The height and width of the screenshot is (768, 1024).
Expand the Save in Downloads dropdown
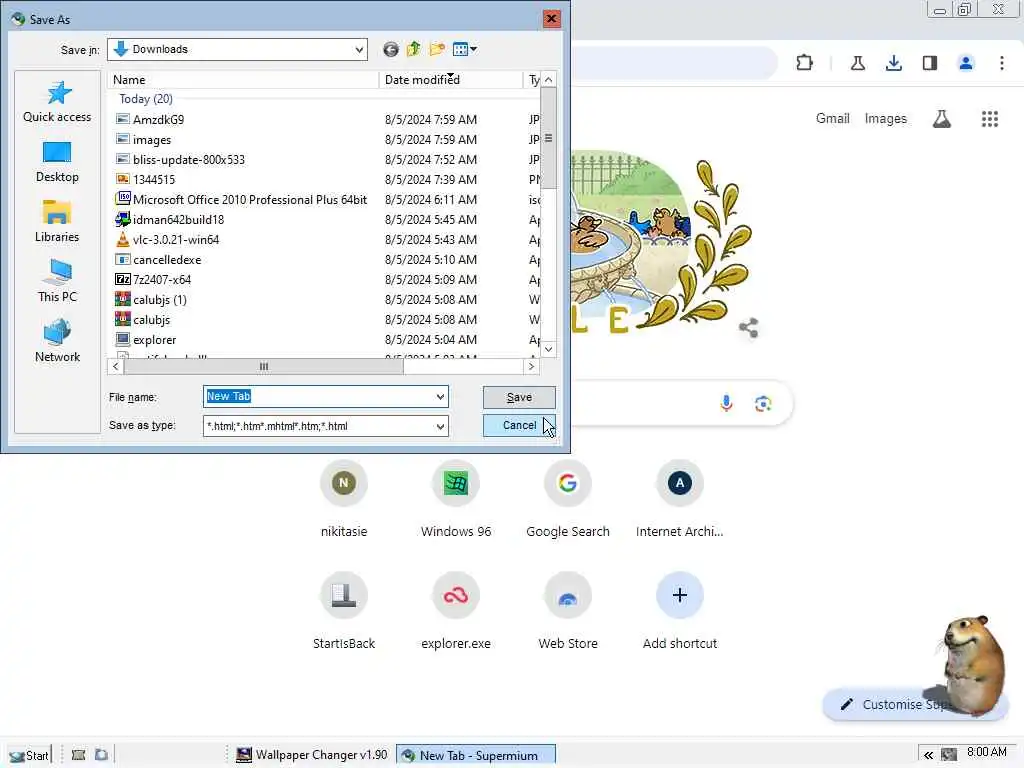point(359,50)
